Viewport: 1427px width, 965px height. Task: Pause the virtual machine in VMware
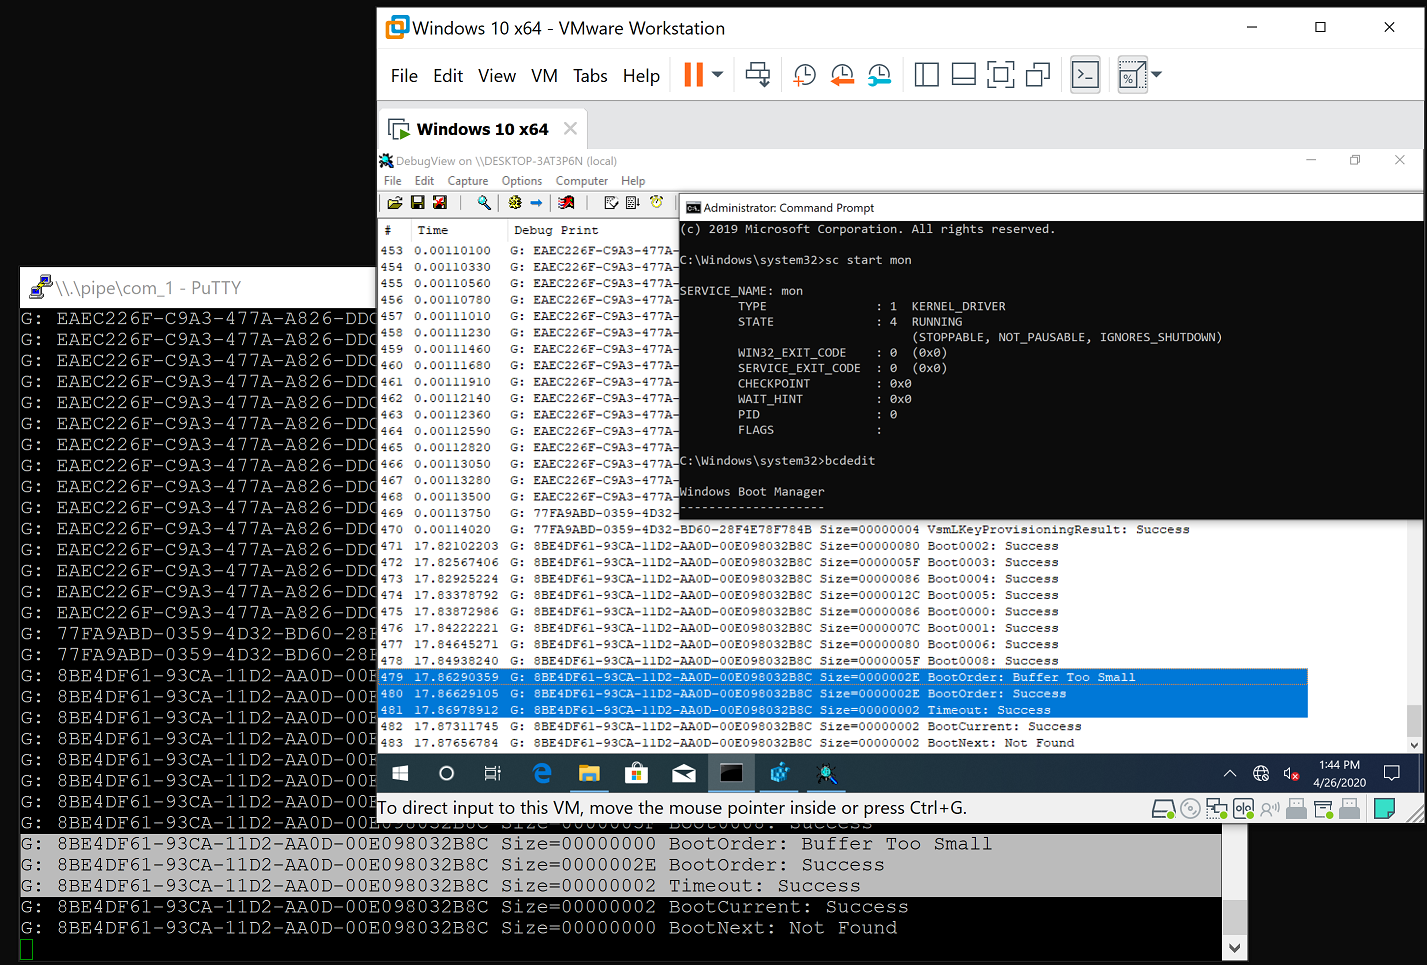click(693, 75)
